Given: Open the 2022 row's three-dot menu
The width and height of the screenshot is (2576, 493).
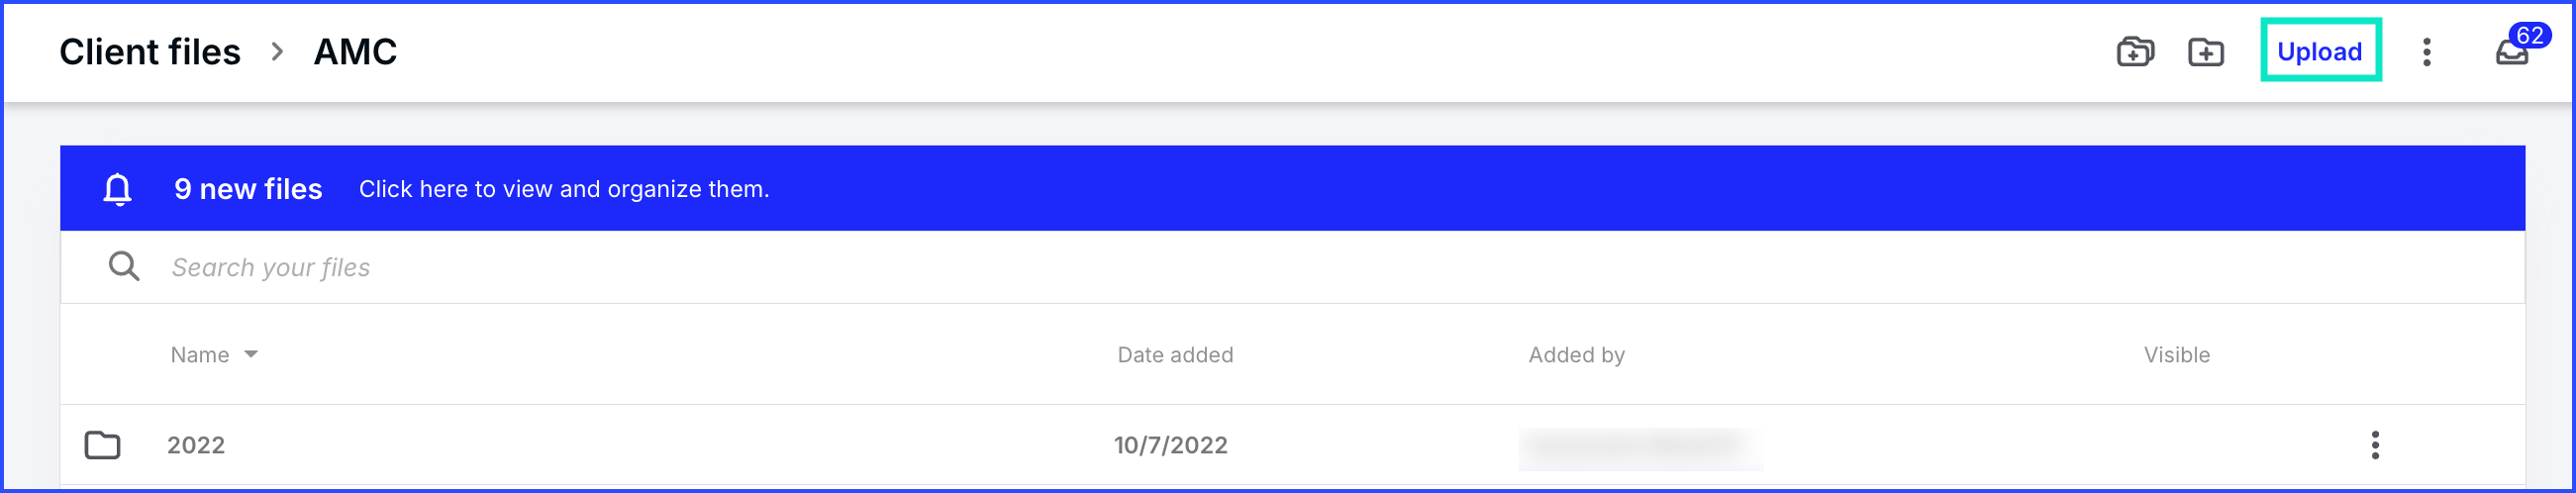Looking at the screenshot, I should (2375, 445).
